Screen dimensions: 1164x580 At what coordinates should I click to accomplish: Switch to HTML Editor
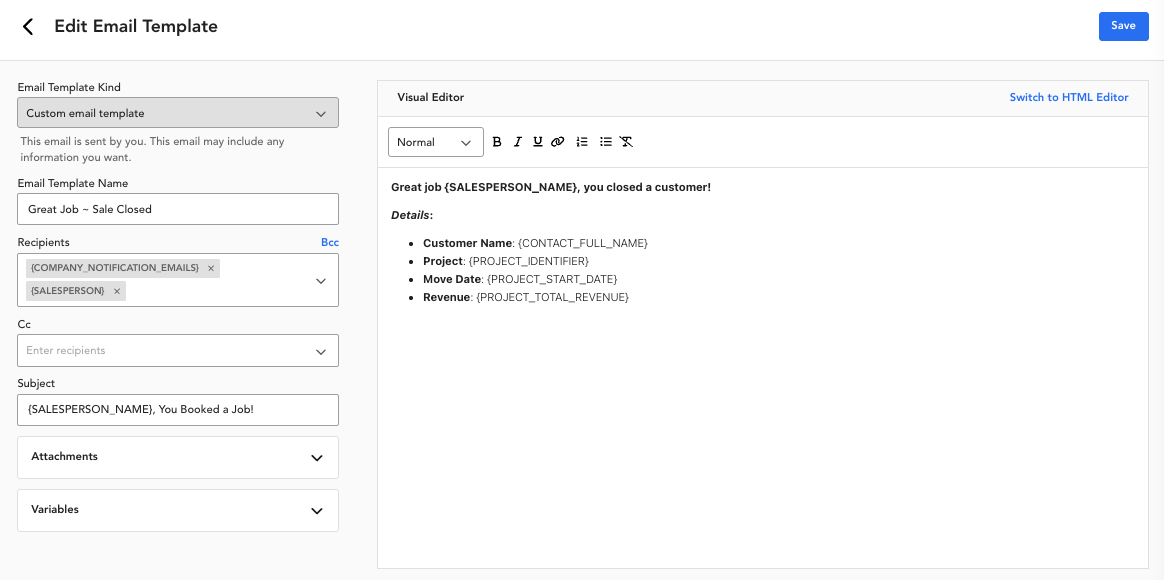[x=1068, y=97]
